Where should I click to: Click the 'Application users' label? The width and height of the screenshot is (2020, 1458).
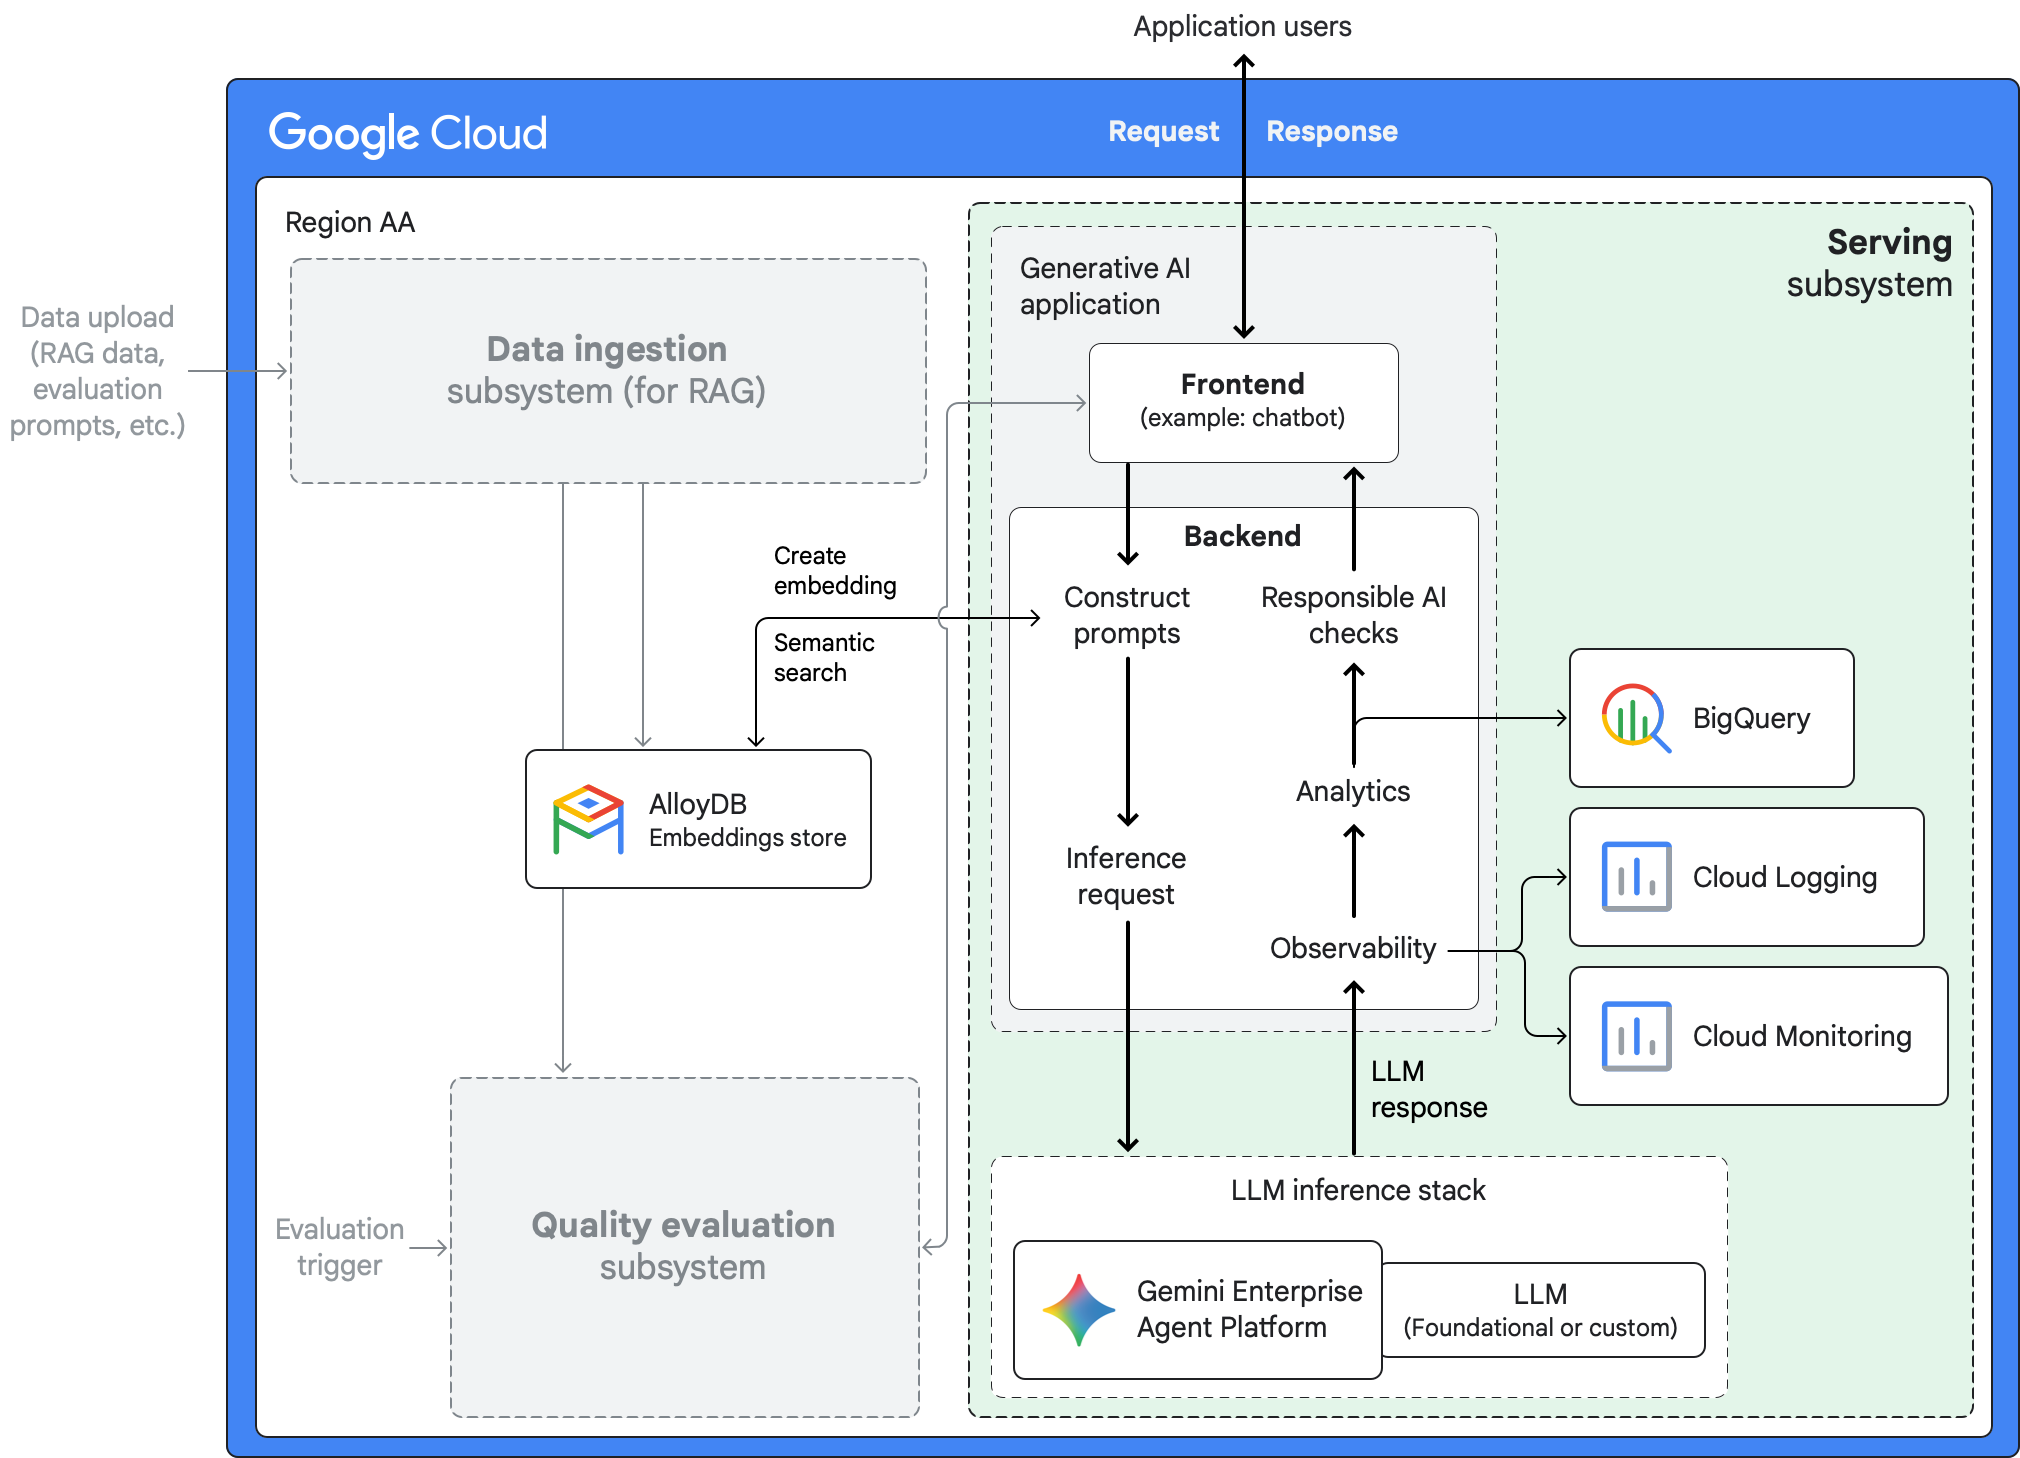pos(1242,27)
